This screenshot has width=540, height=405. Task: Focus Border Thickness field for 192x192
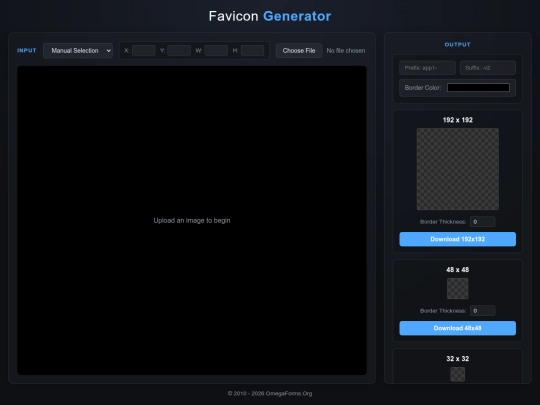point(482,222)
